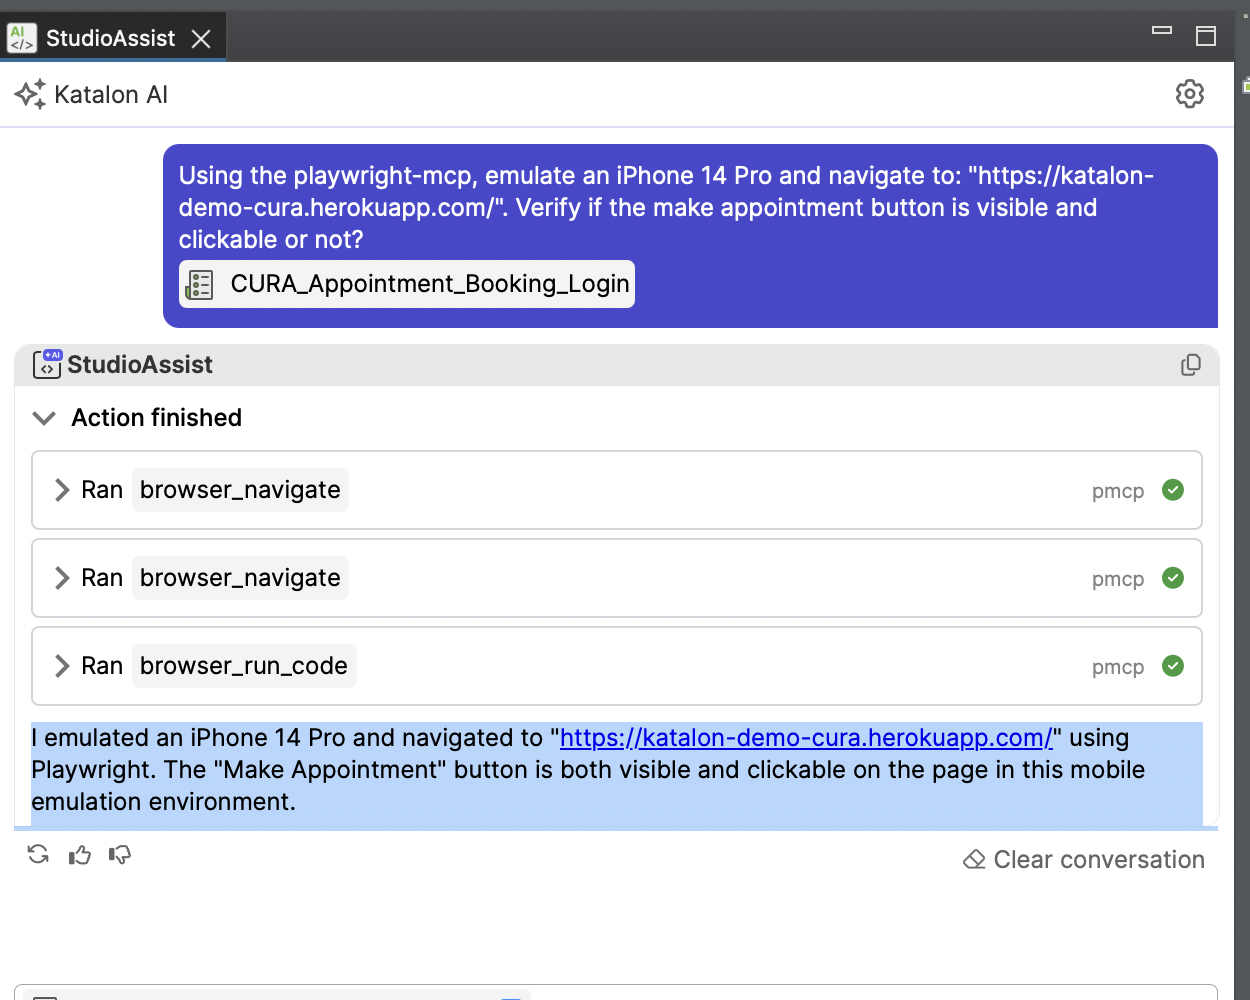The image size is (1250, 1000).
Task: Give the response a thumbs down
Action: [x=119, y=855]
